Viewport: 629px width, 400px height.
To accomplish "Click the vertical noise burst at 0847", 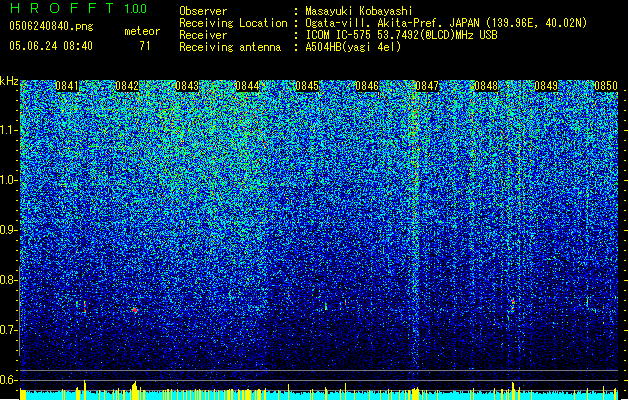I will point(415,225).
